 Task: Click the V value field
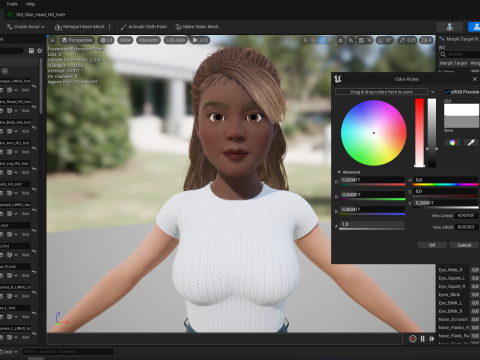coord(446,203)
